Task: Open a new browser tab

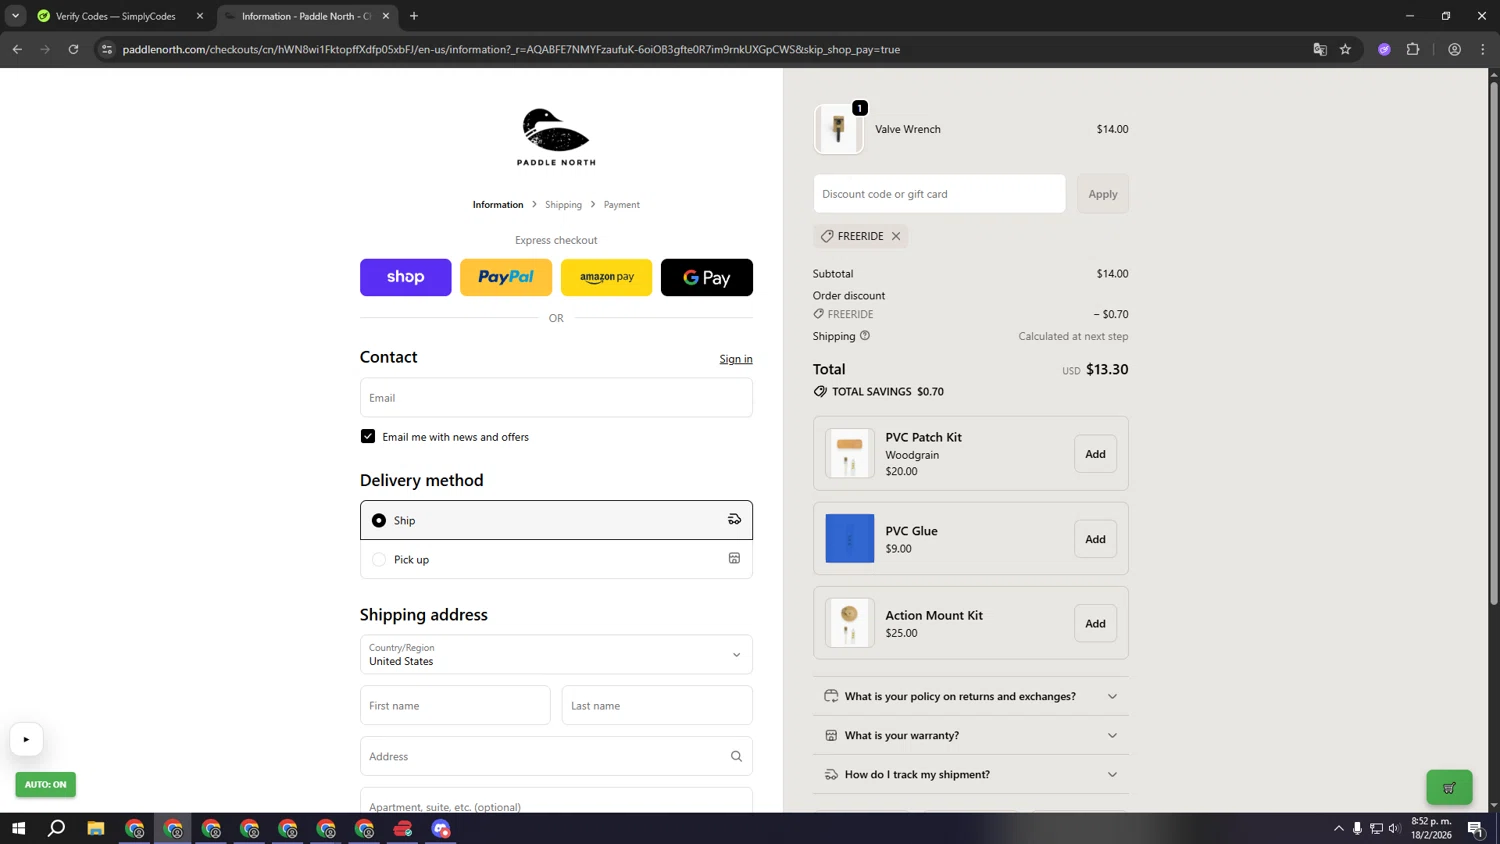Action: 414,16
